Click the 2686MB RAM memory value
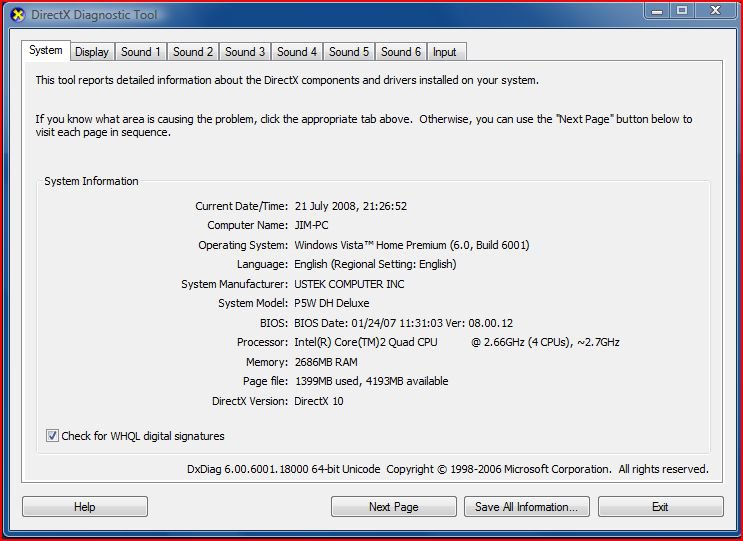 326,362
